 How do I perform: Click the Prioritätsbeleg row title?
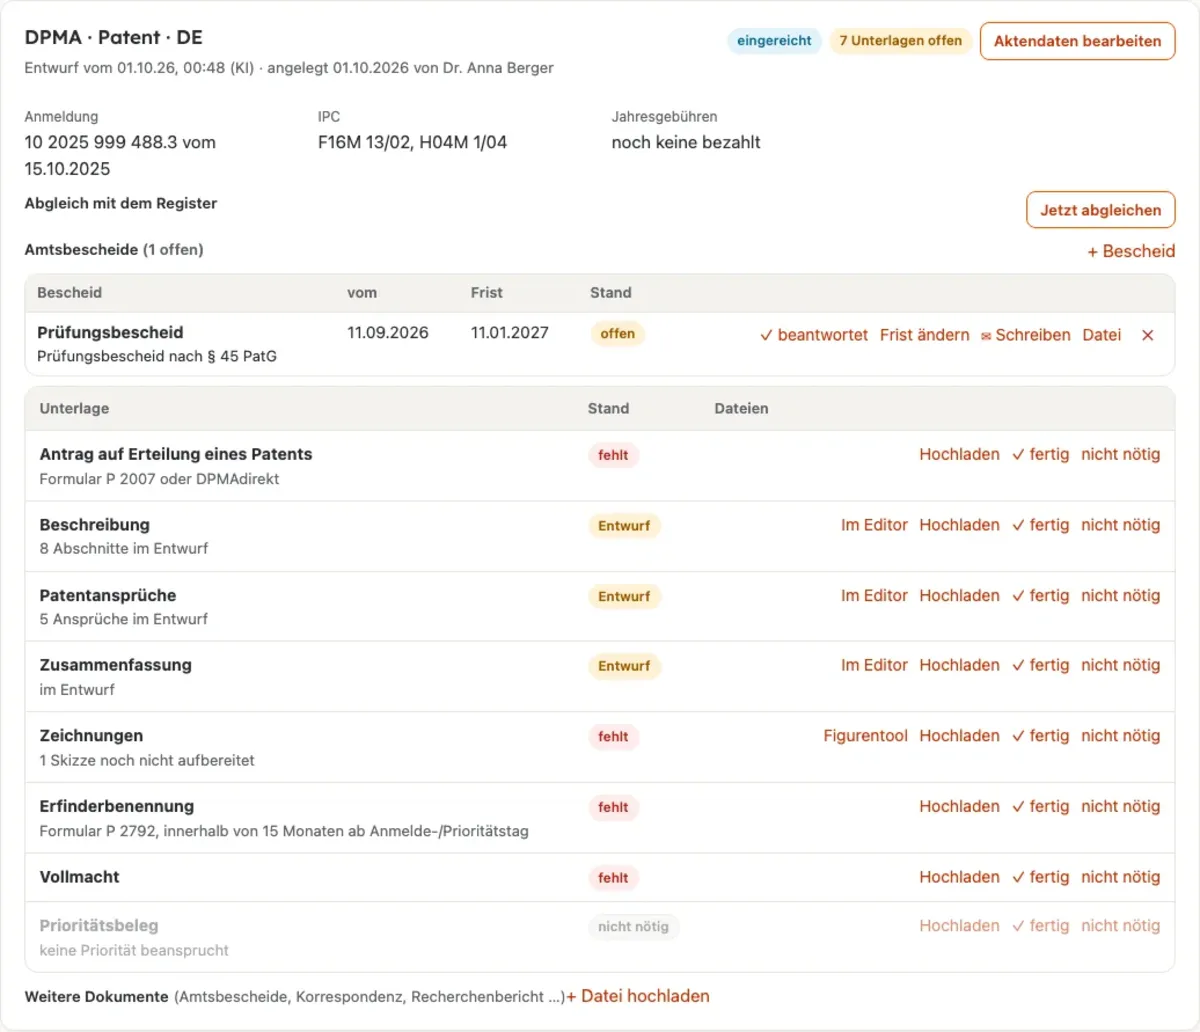(x=99, y=926)
